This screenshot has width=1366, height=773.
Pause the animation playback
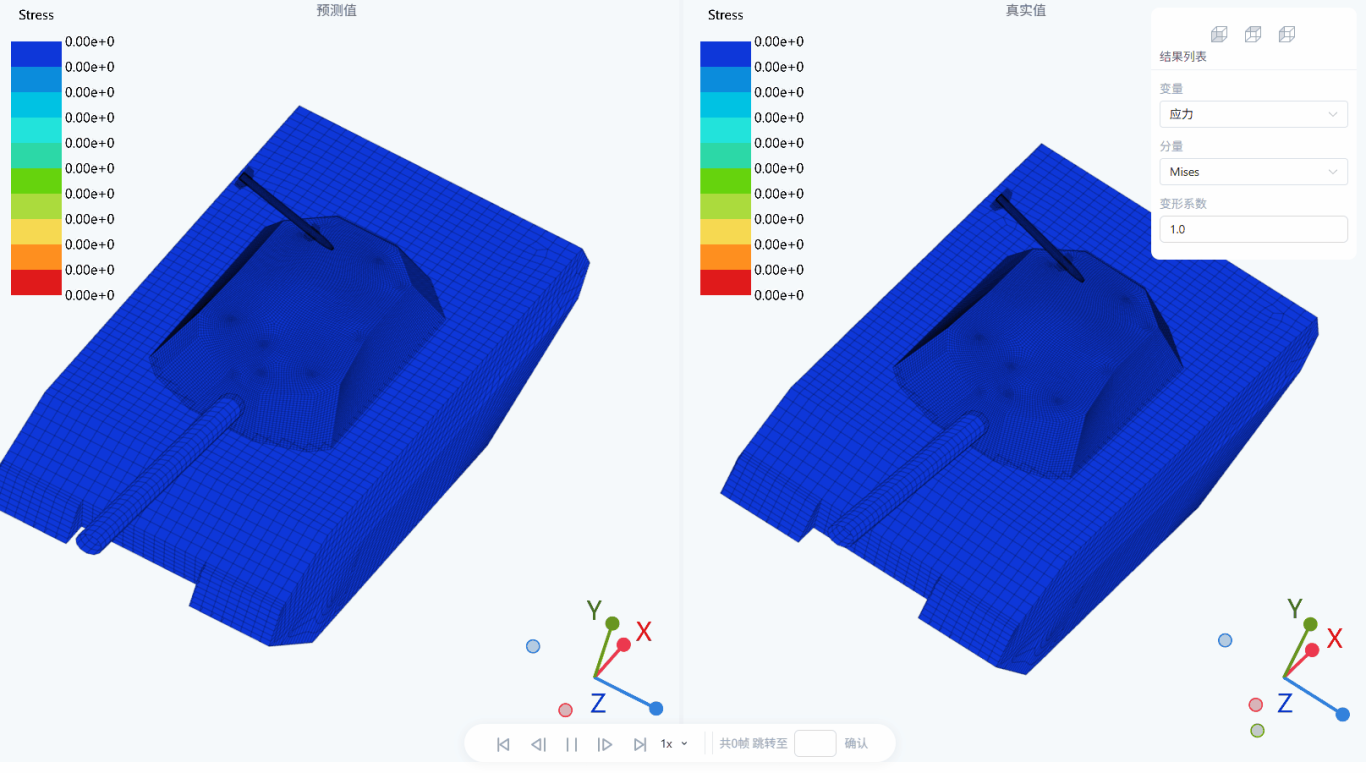[572, 744]
